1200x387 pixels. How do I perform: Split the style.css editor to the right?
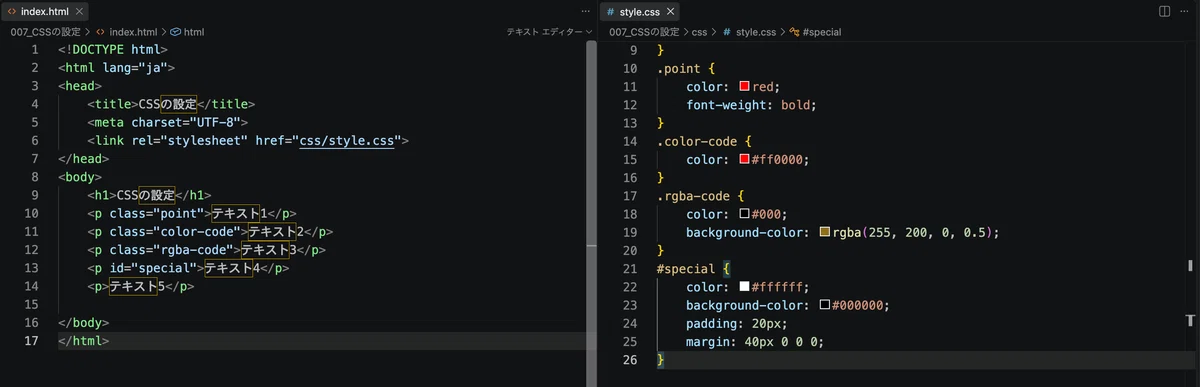pyautogui.click(x=1164, y=12)
